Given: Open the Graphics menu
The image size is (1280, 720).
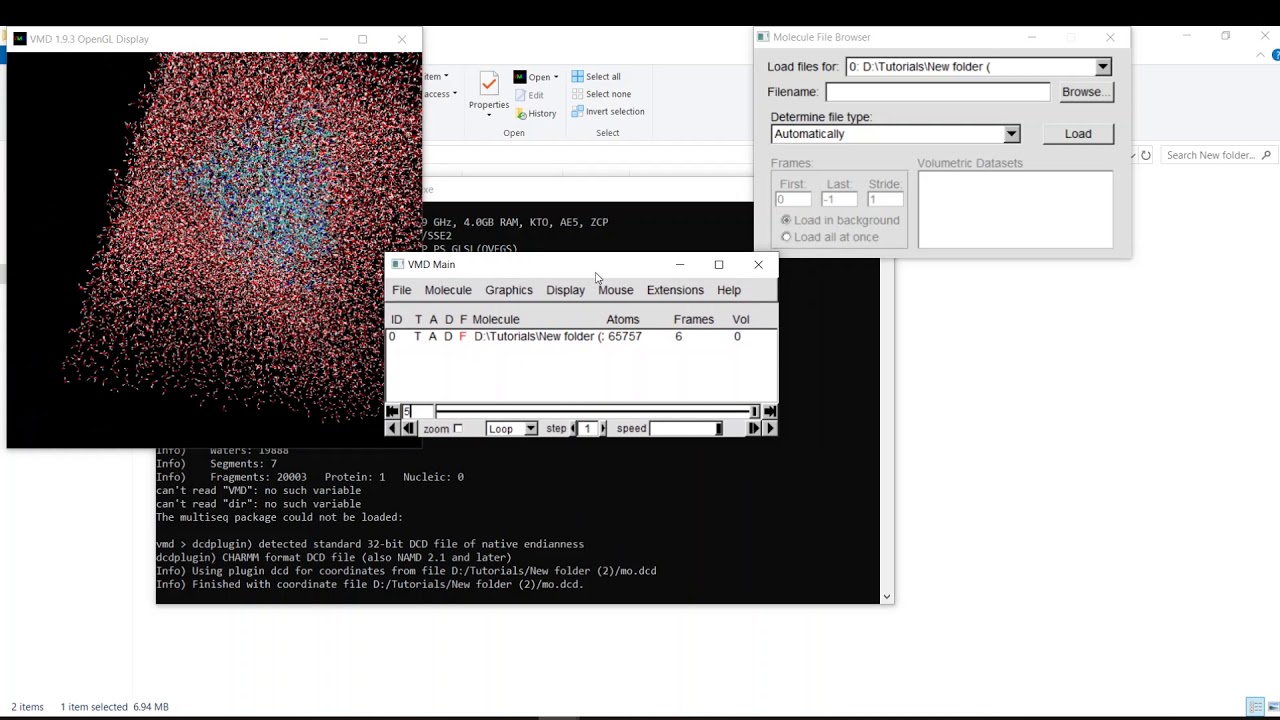Looking at the screenshot, I should click(509, 290).
